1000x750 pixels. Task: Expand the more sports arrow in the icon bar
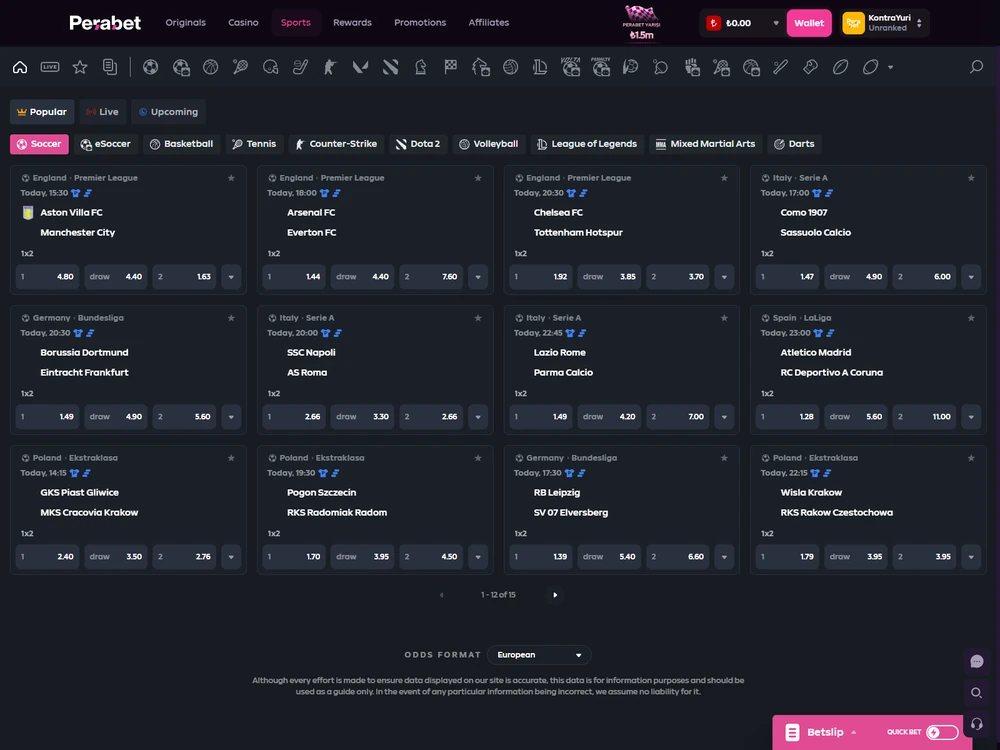[x=890, y=67]
